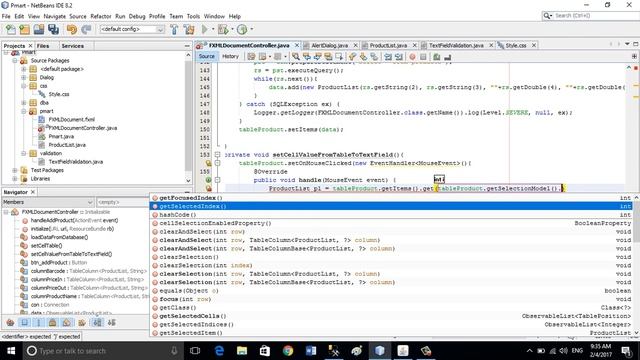Click the Open Project toolbar icon
This screenshot has height=360, width=640.
(x=39, y=29)
